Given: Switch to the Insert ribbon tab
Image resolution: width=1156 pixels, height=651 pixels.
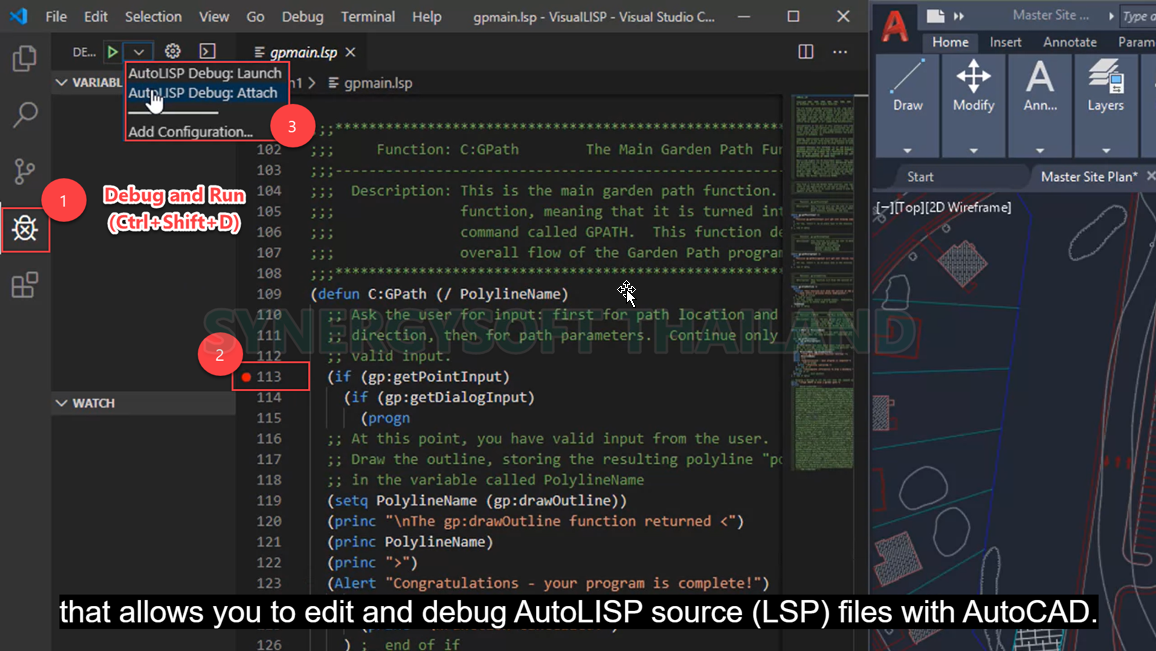Looking at the screenshot, I should click(1005, 42).
